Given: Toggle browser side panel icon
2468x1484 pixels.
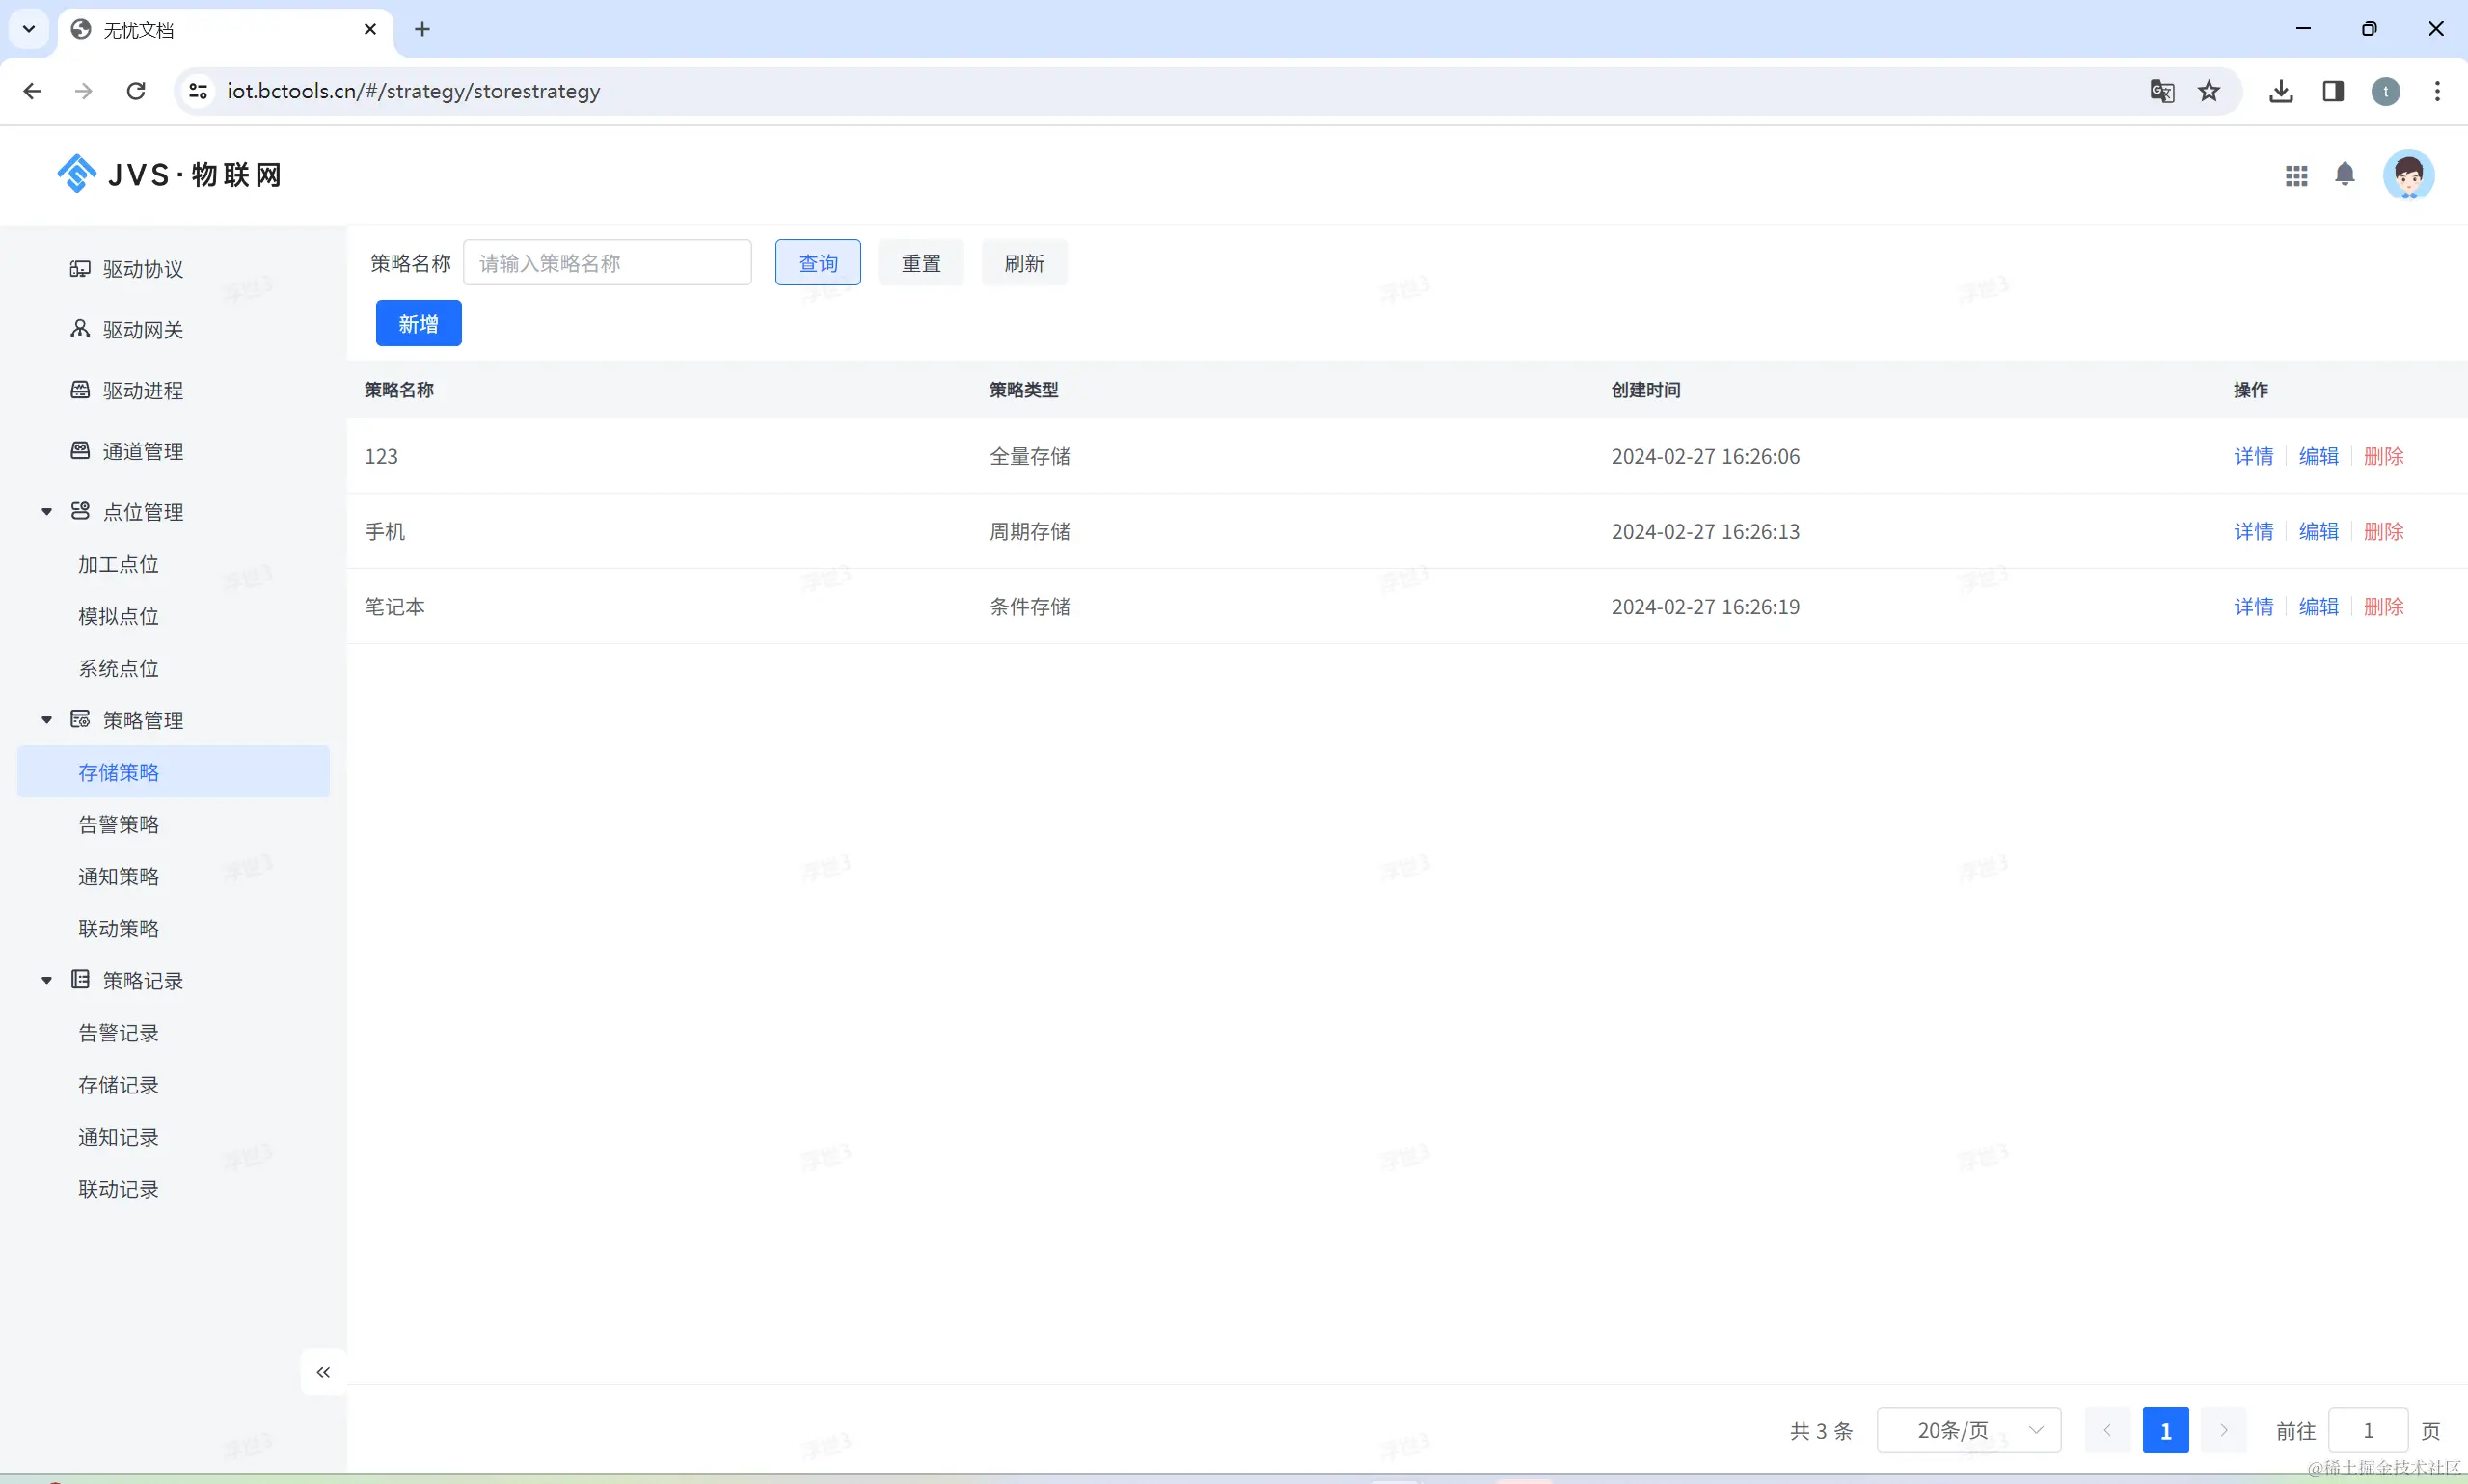Looking at the screenshot, I should coord(2333,91).
